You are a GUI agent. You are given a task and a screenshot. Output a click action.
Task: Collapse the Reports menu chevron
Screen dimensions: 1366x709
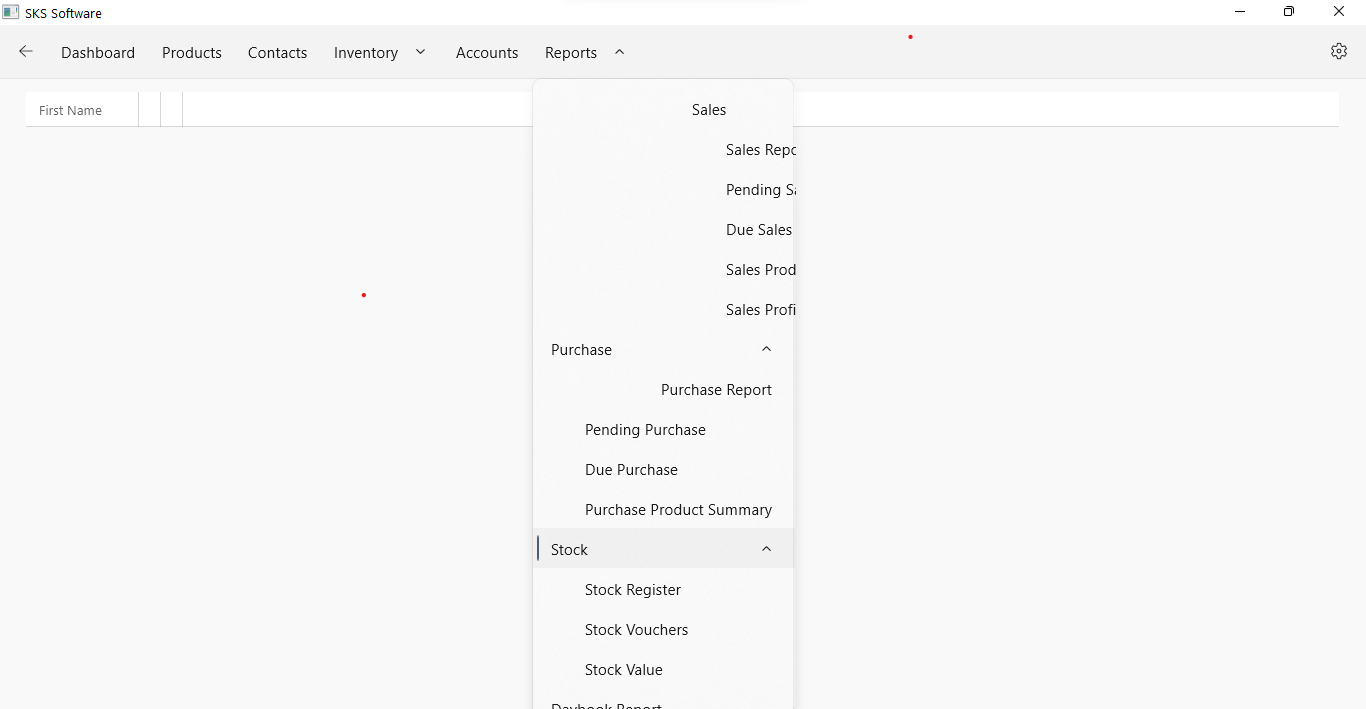click(619, 52)
